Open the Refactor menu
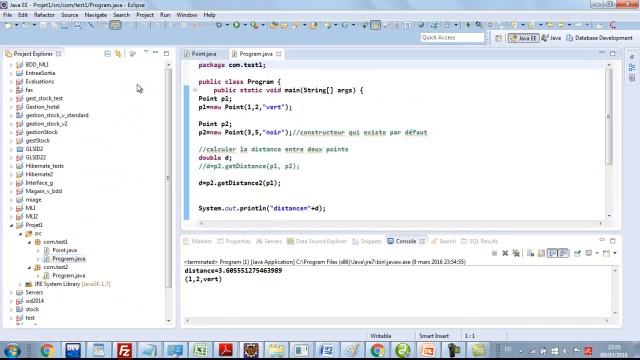Image resolution: width=640 pixels, height=360 pixels. pos(44,15)
